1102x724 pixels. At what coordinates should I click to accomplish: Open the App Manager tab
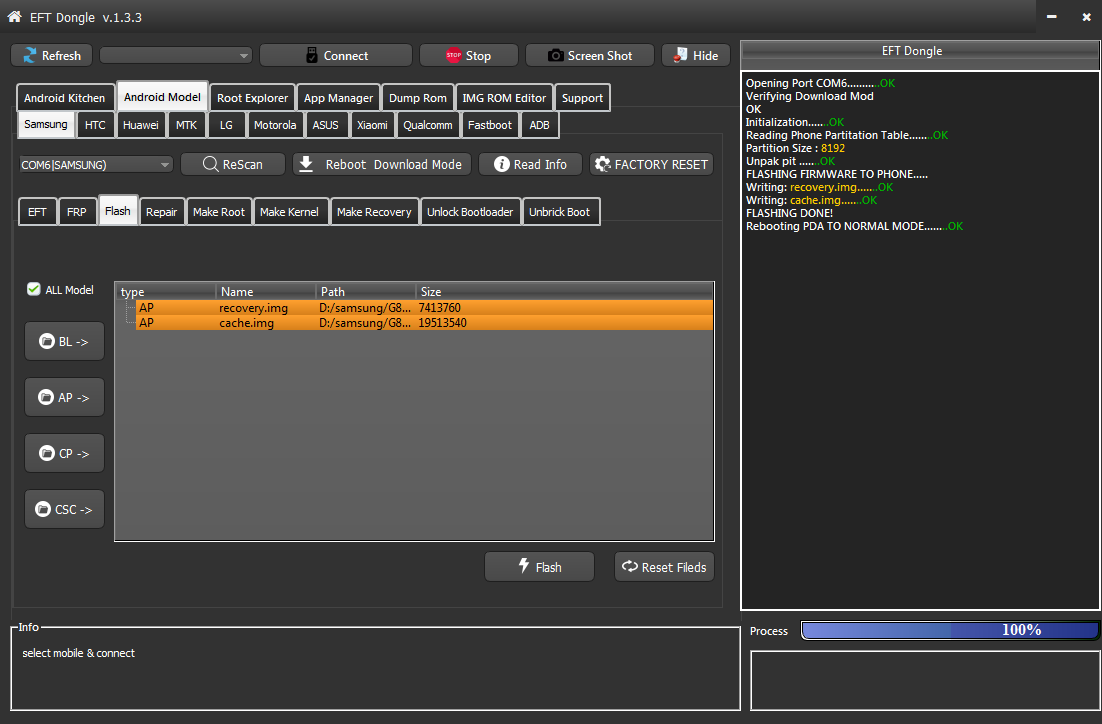338,98
